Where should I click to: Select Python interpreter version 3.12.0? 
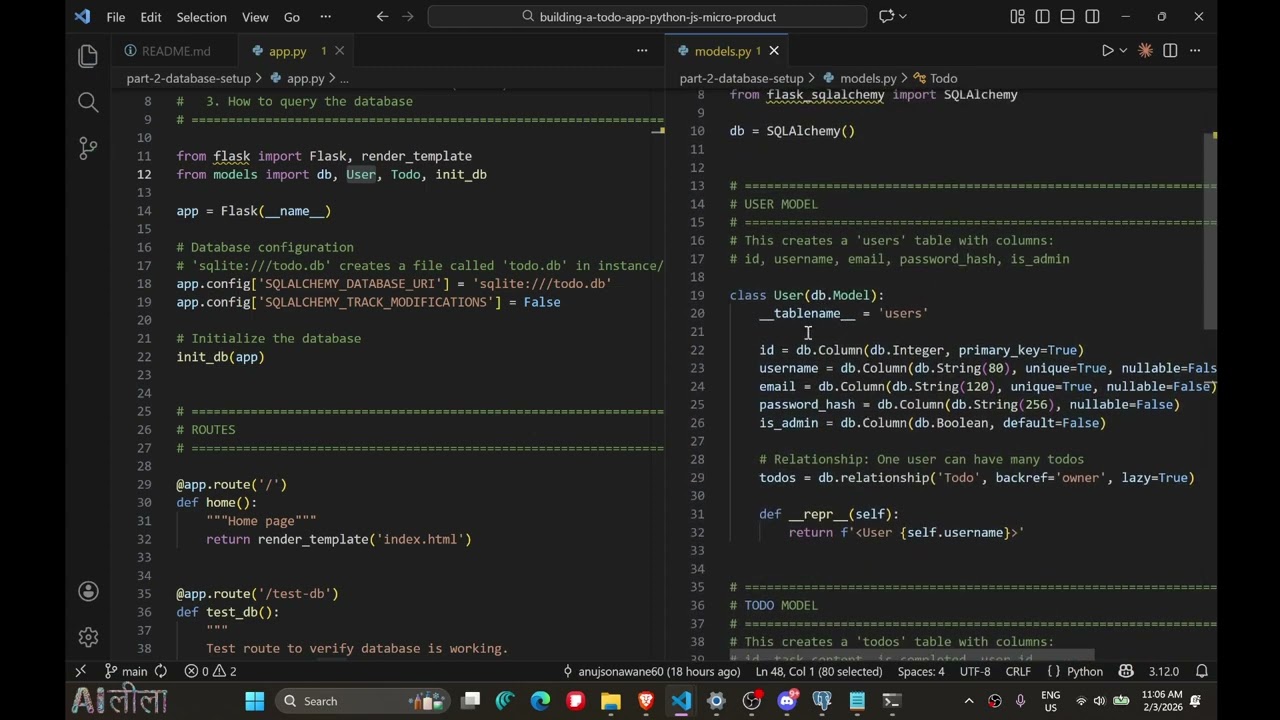tap(1164, 671)
